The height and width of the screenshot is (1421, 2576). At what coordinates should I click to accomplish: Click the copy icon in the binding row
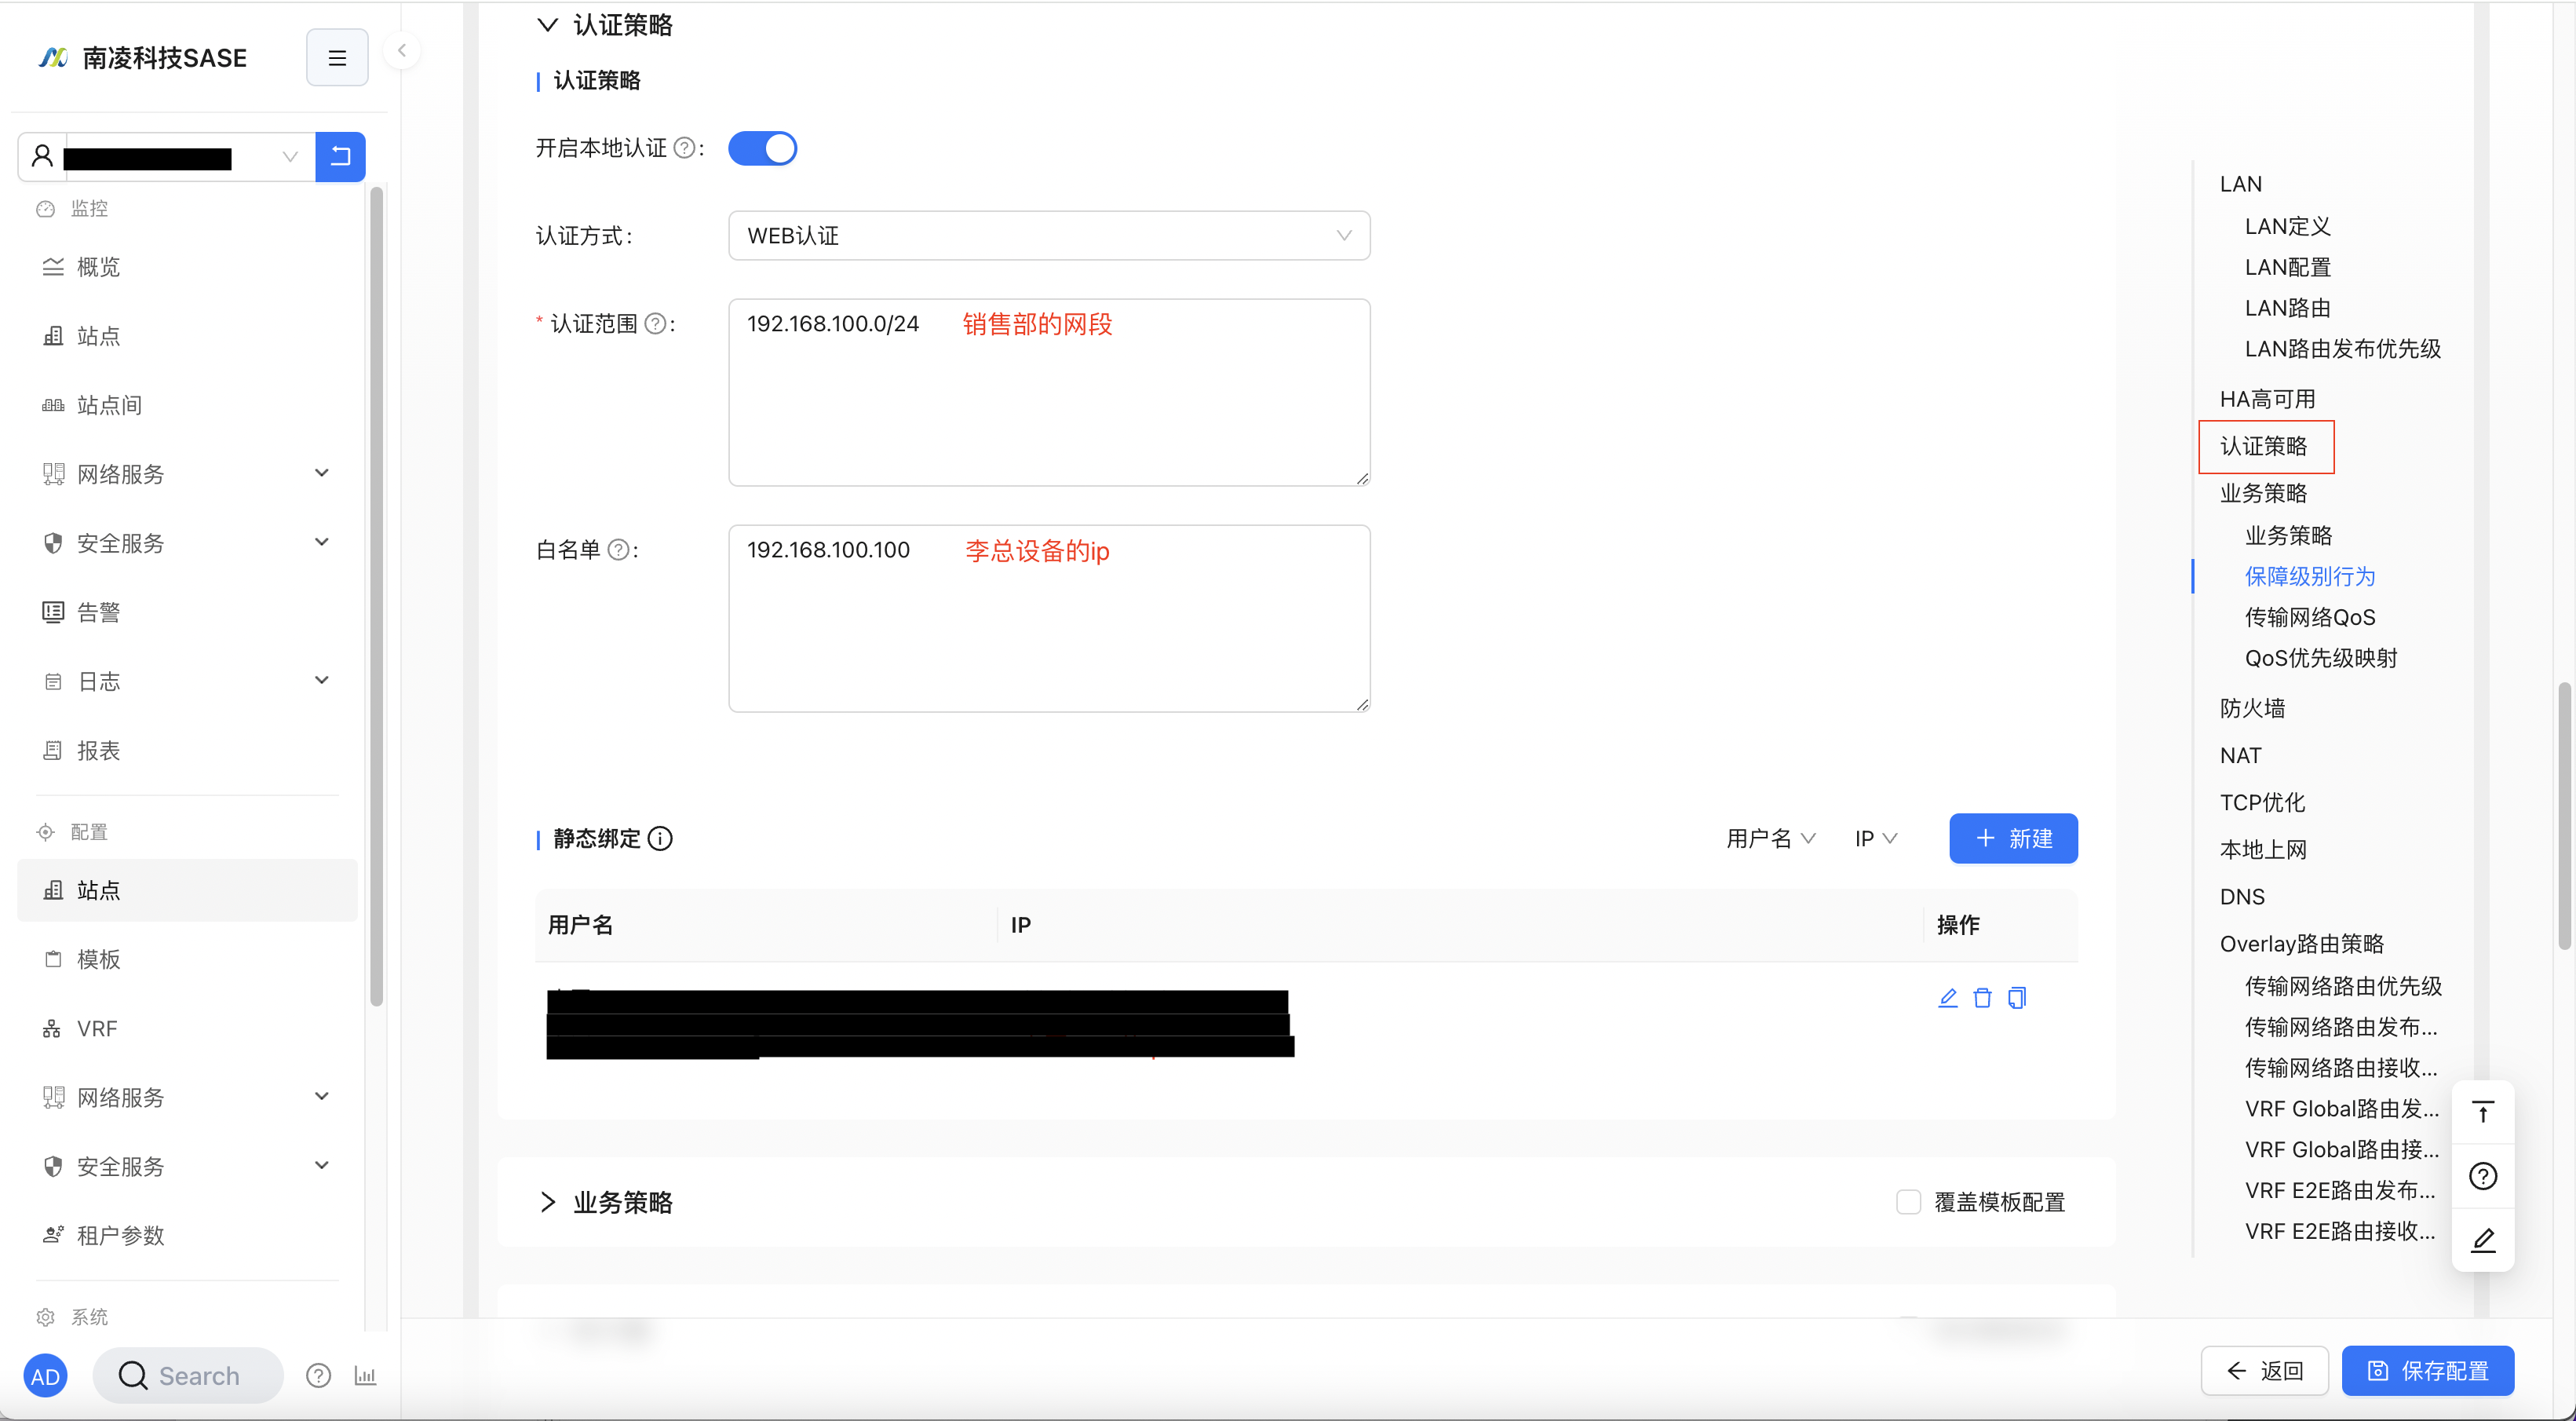(2017, 998)
